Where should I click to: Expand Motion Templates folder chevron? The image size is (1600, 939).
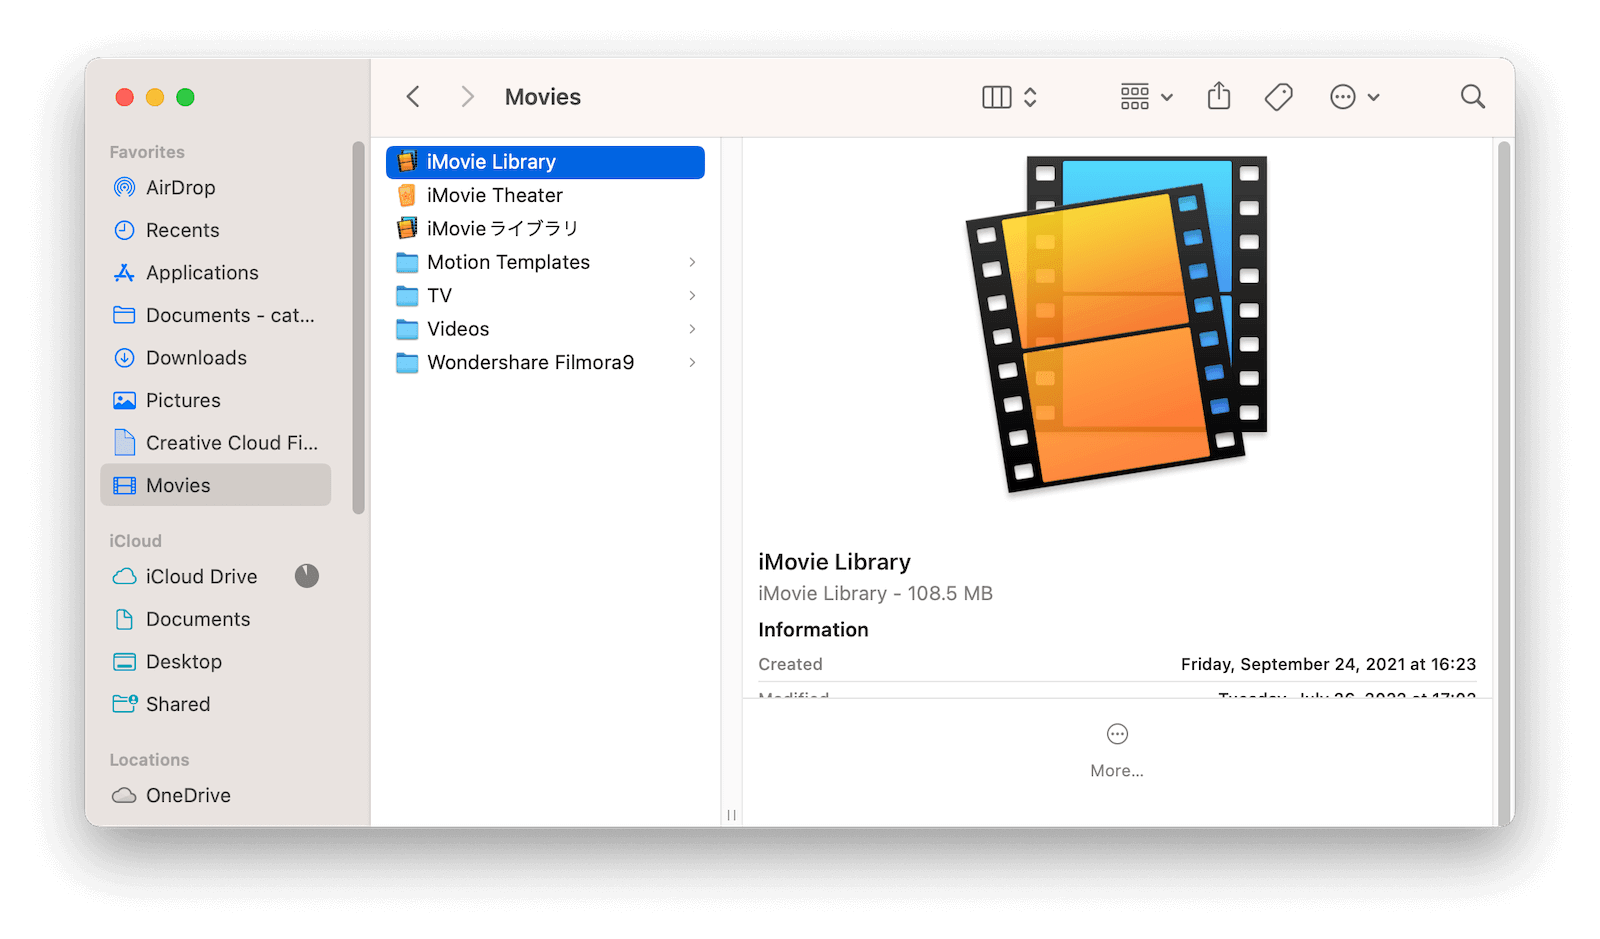[692, 262]
